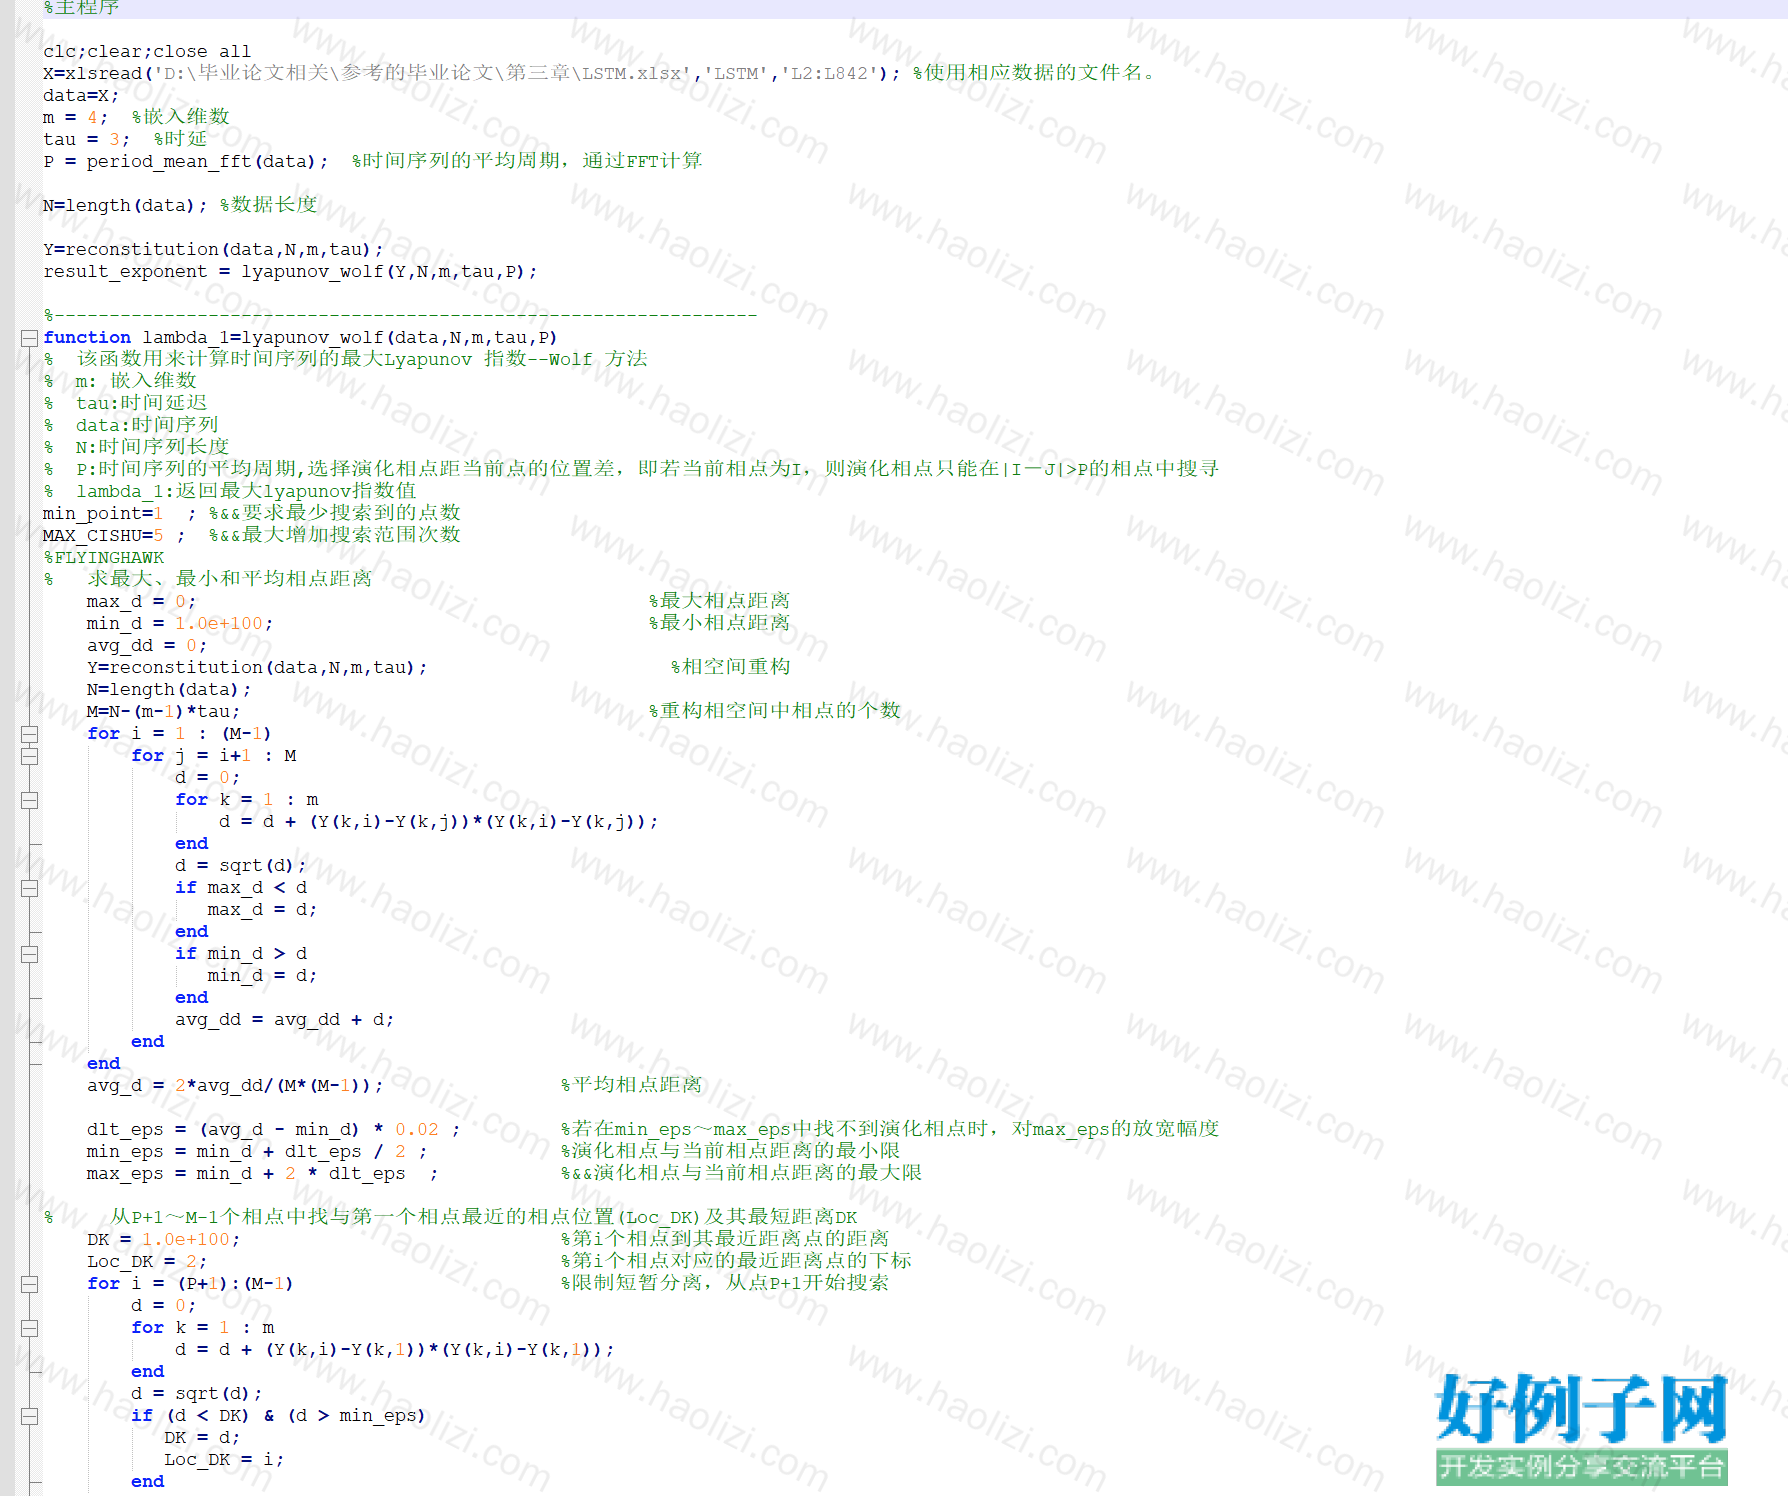Collapse the 'if max_d < d' fold
The height and width of the screenshot is (1496, 1788).
30,888
